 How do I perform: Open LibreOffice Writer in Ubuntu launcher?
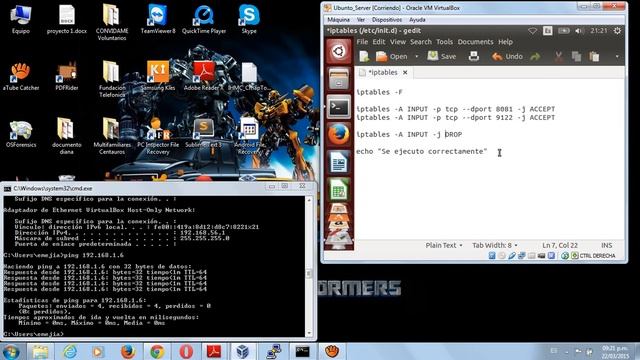pos(338,162)
